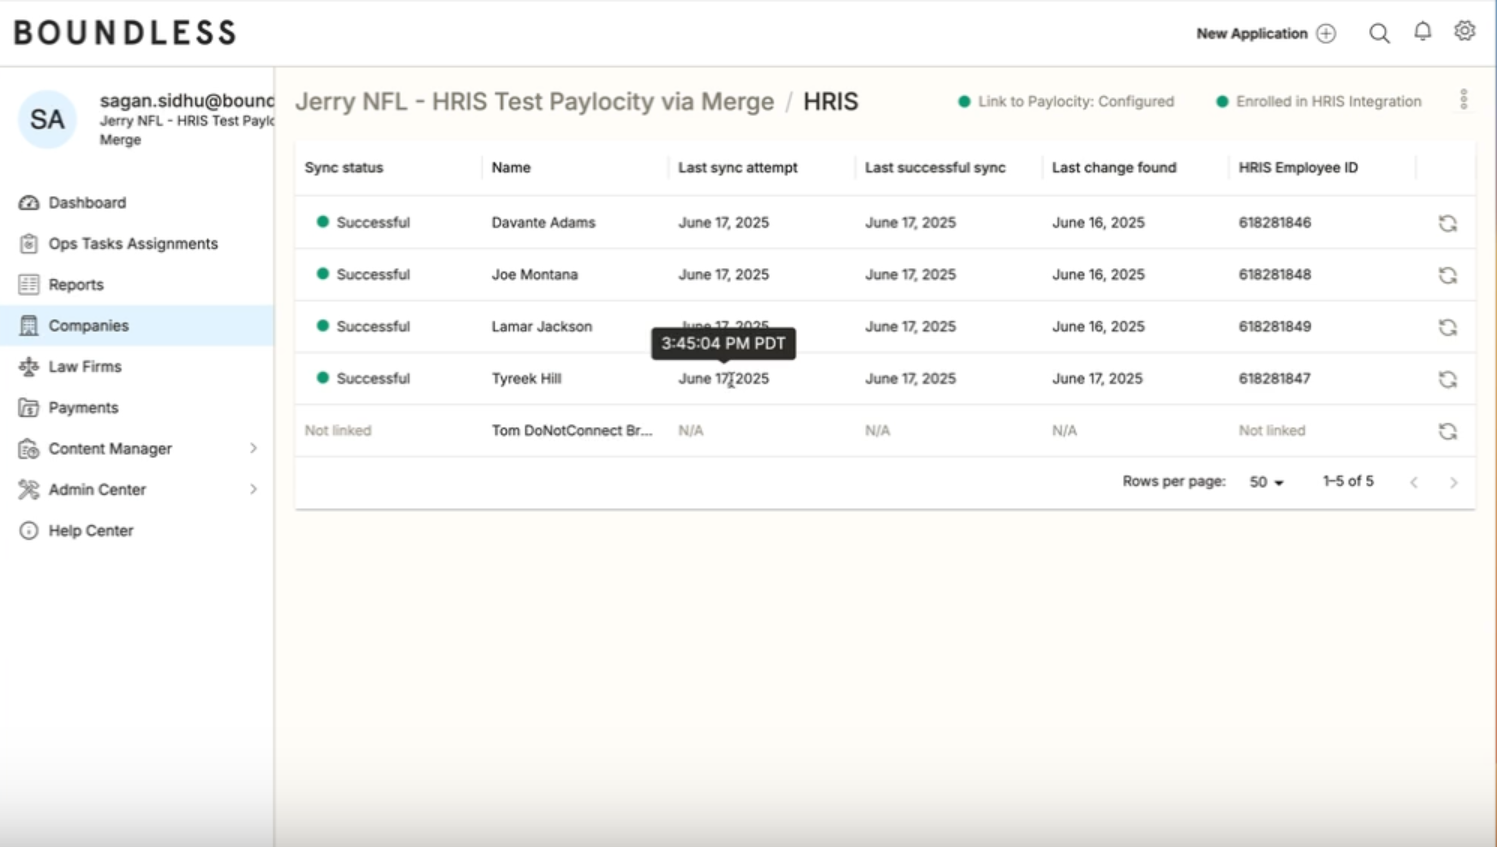
Task: Click the Last change found column header
Action: click(x=1114, y=167)
